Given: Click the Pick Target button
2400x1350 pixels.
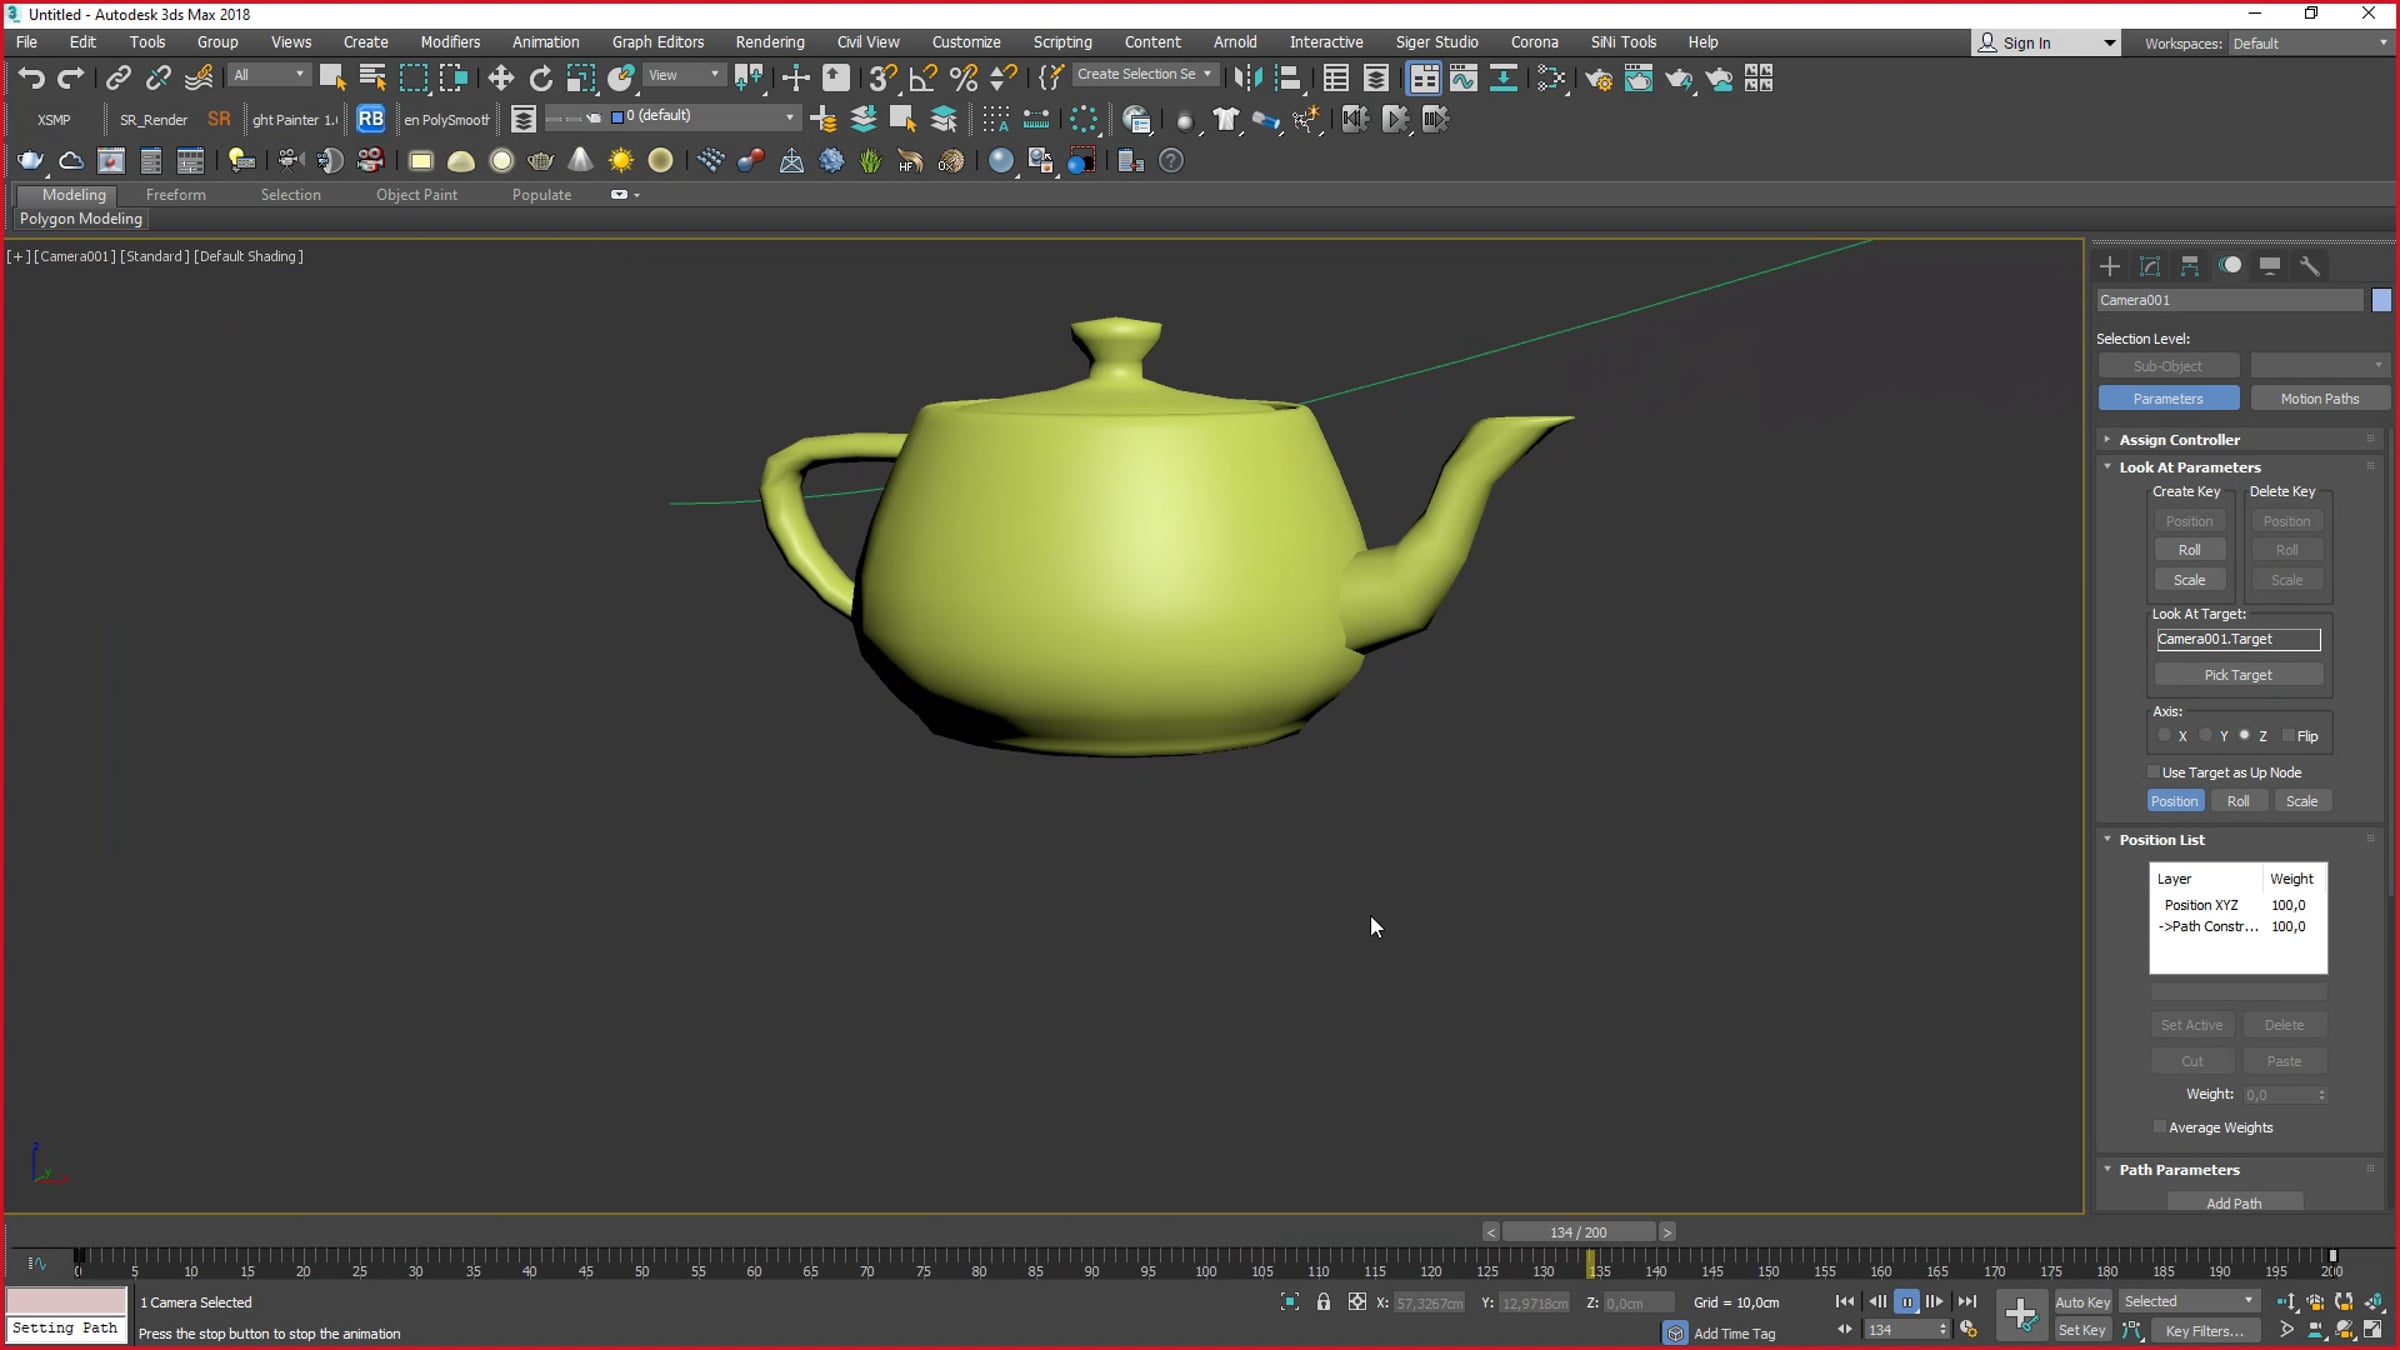Looking at the screenshot, I should tap(2238, 675).
